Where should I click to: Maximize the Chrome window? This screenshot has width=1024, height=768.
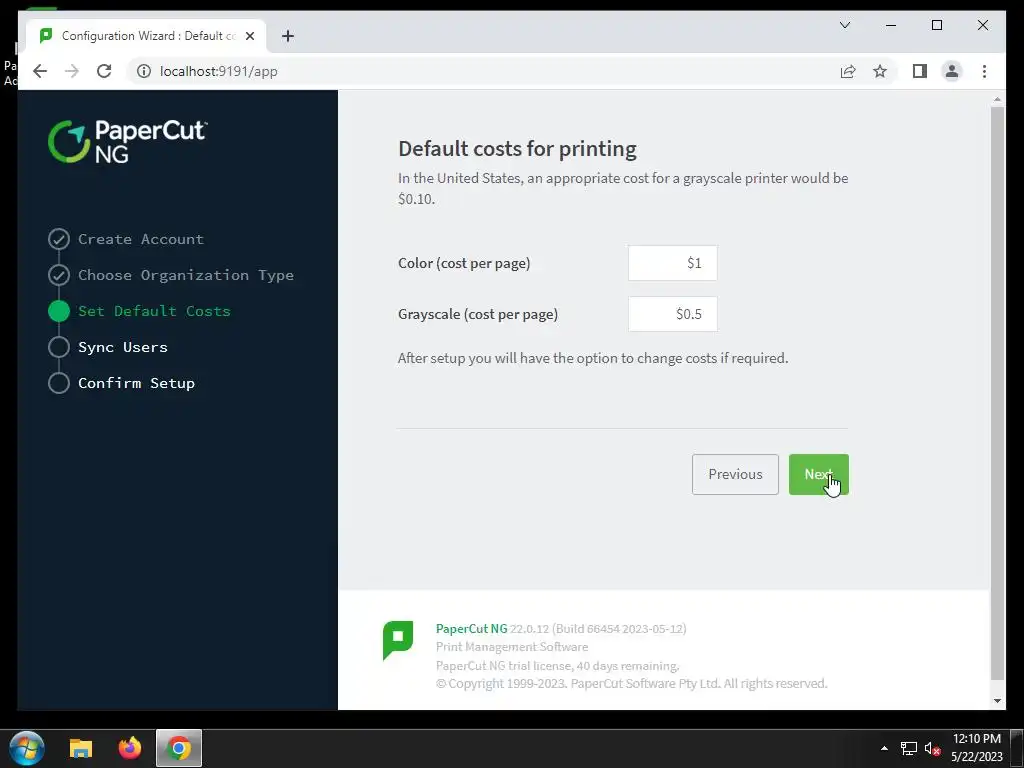936,25
